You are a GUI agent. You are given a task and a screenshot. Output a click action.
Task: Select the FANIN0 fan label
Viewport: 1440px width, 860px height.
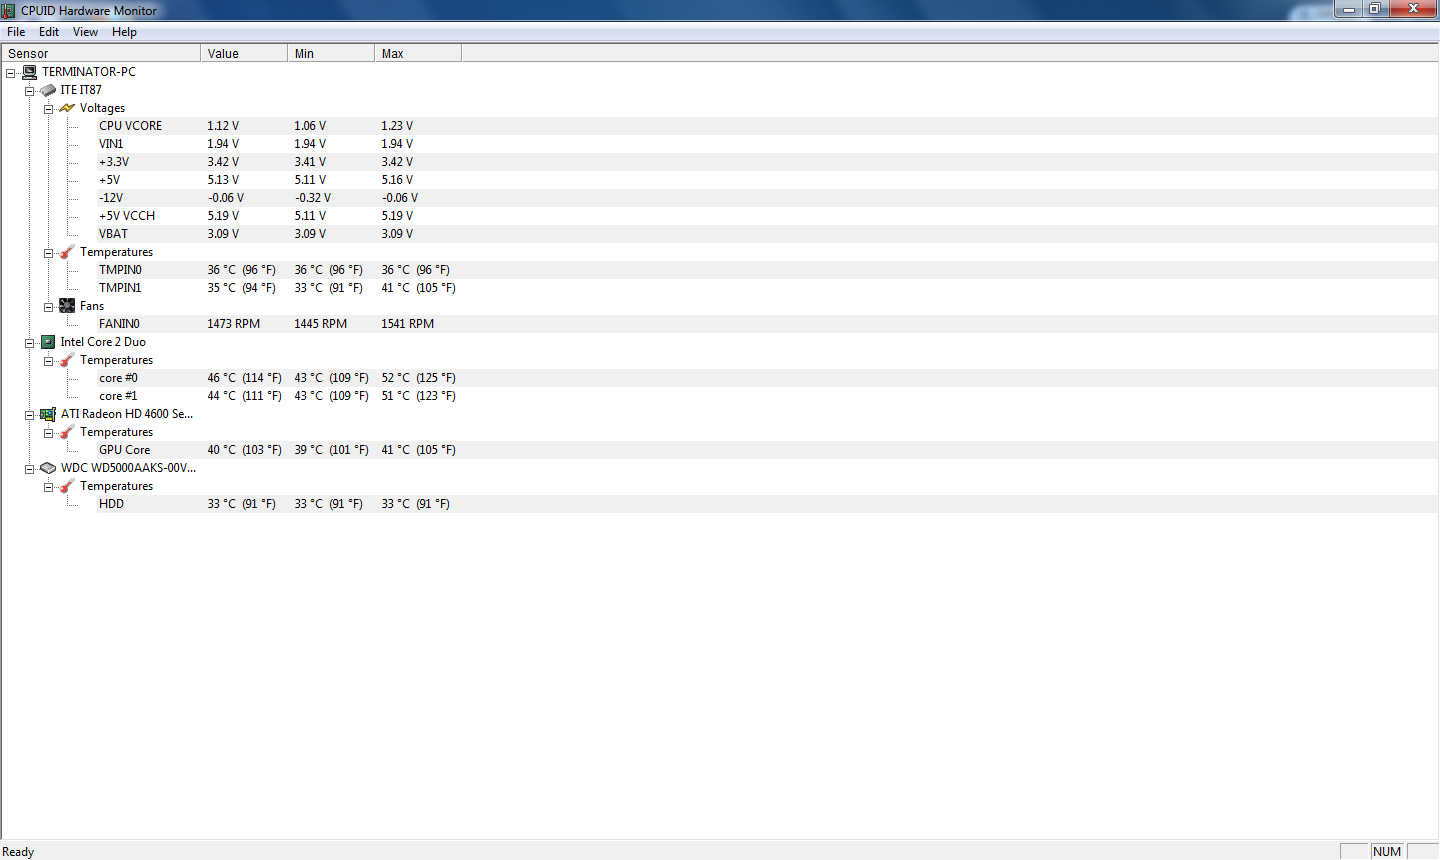[119, 324]
